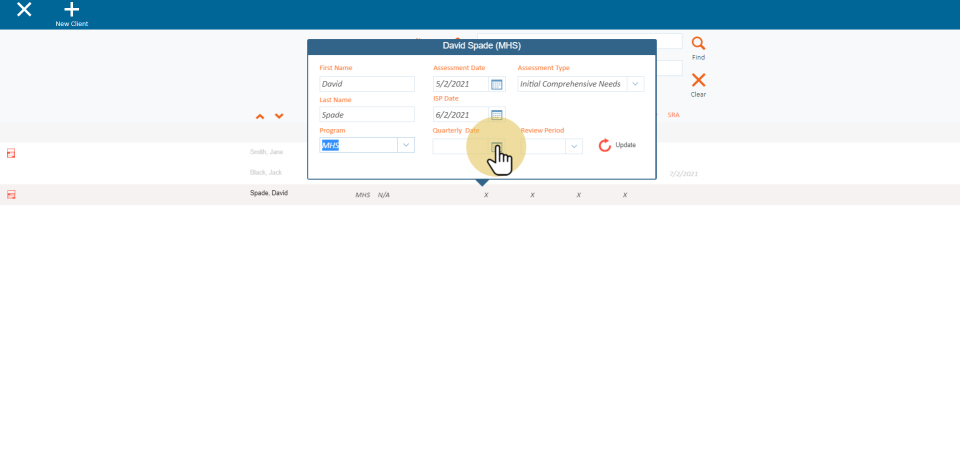Open the ISP Date calendar picker
Screen dimensions: 960x470
497,115
